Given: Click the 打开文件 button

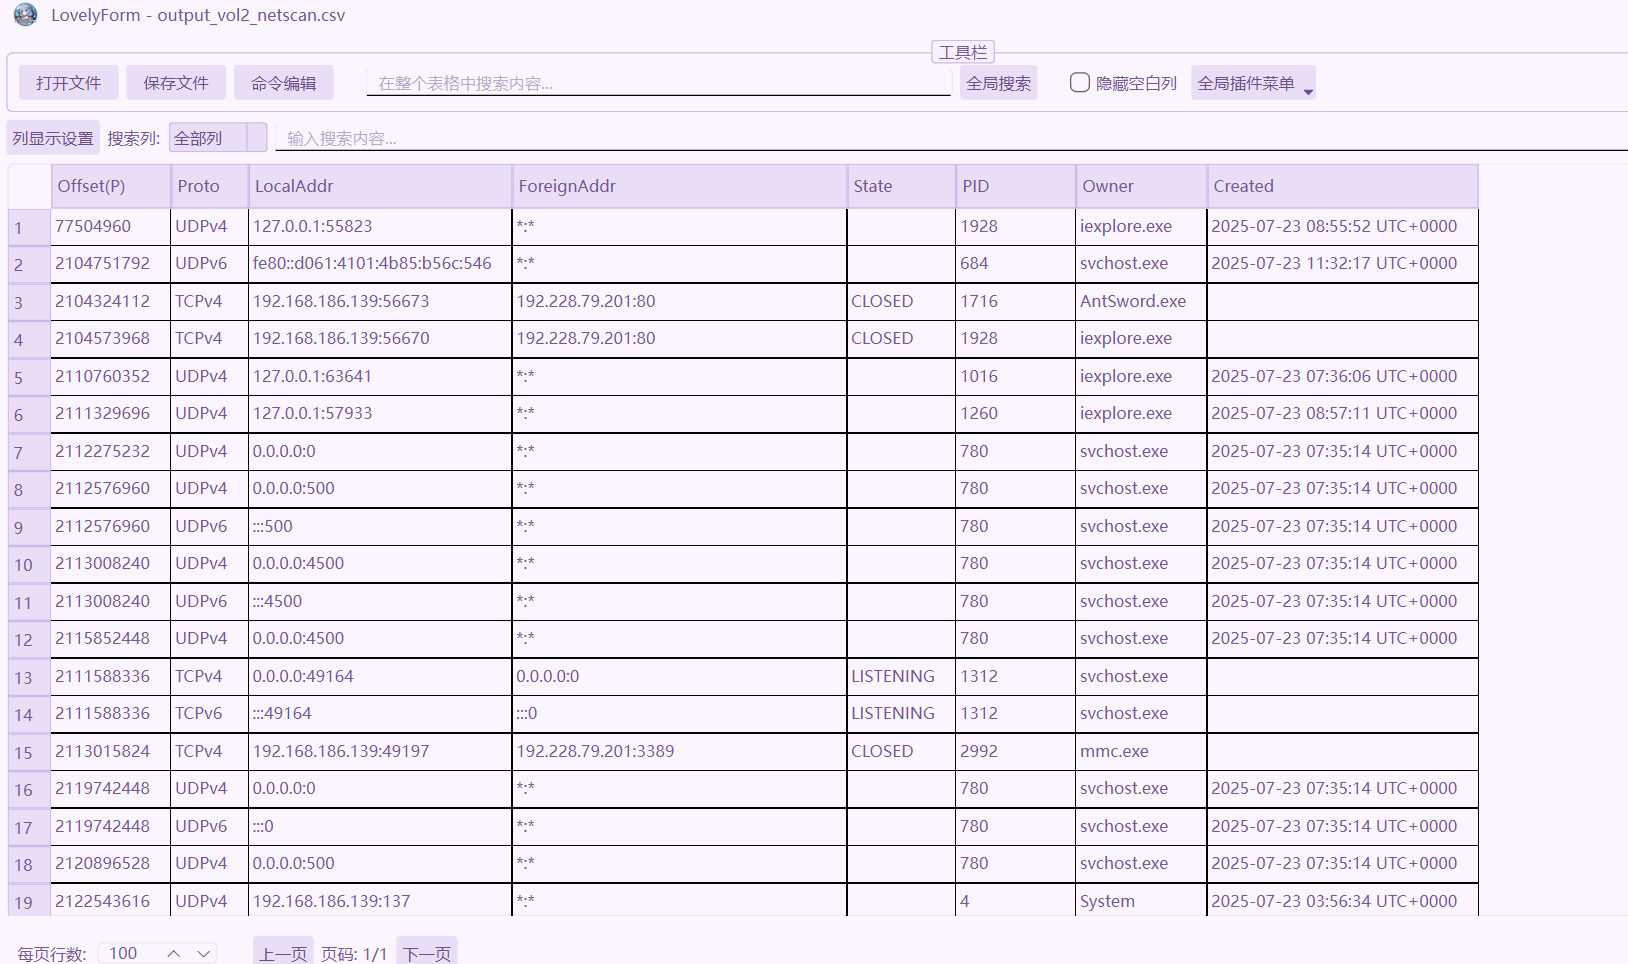Looking at the screenshot, I should click(x=68, y=83).
